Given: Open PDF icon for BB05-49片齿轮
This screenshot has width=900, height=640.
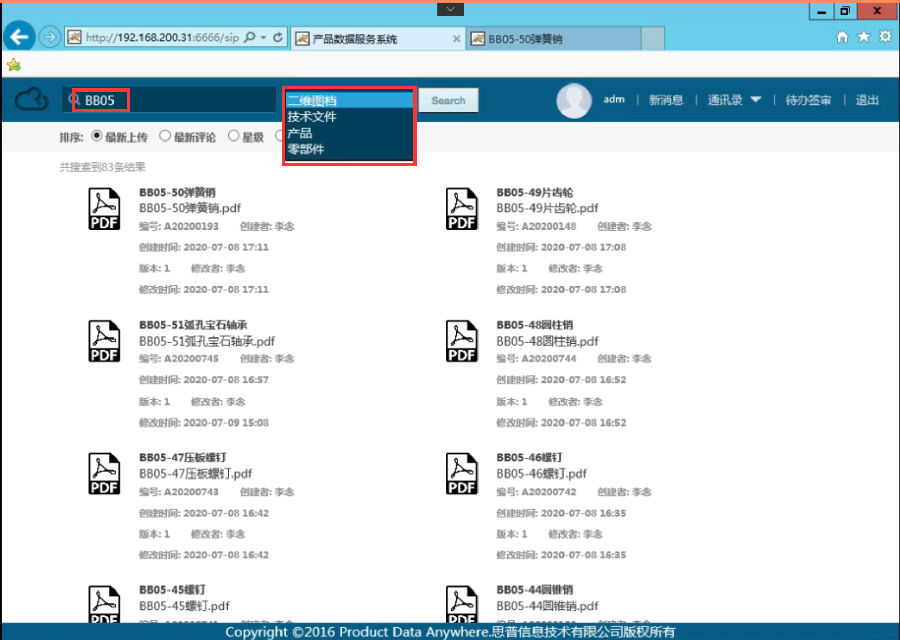Looking at the screenshot, I should (x=461, y=209).
